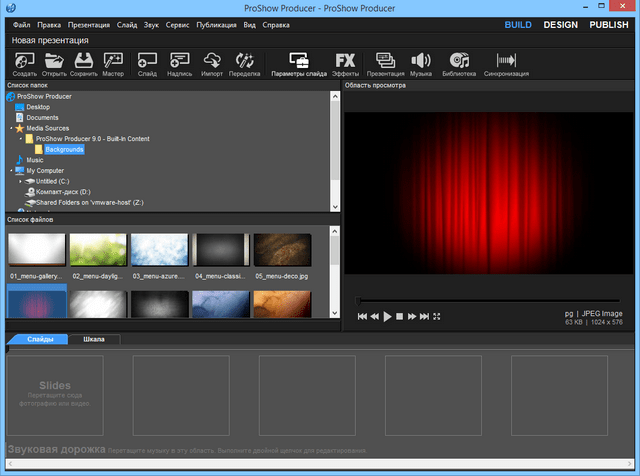Click the preview seek slider handle

359,300
